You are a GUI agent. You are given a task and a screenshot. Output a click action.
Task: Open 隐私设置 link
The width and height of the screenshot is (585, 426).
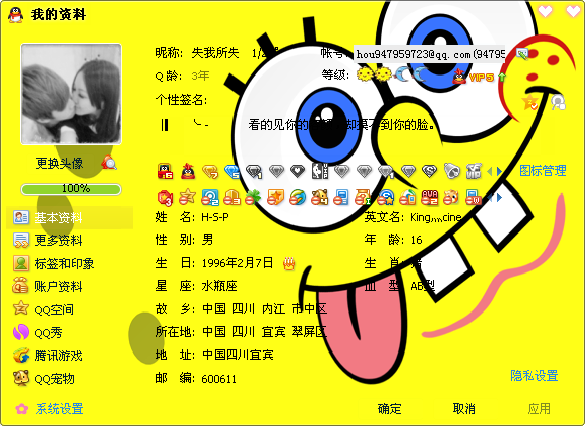pos(534,375)
